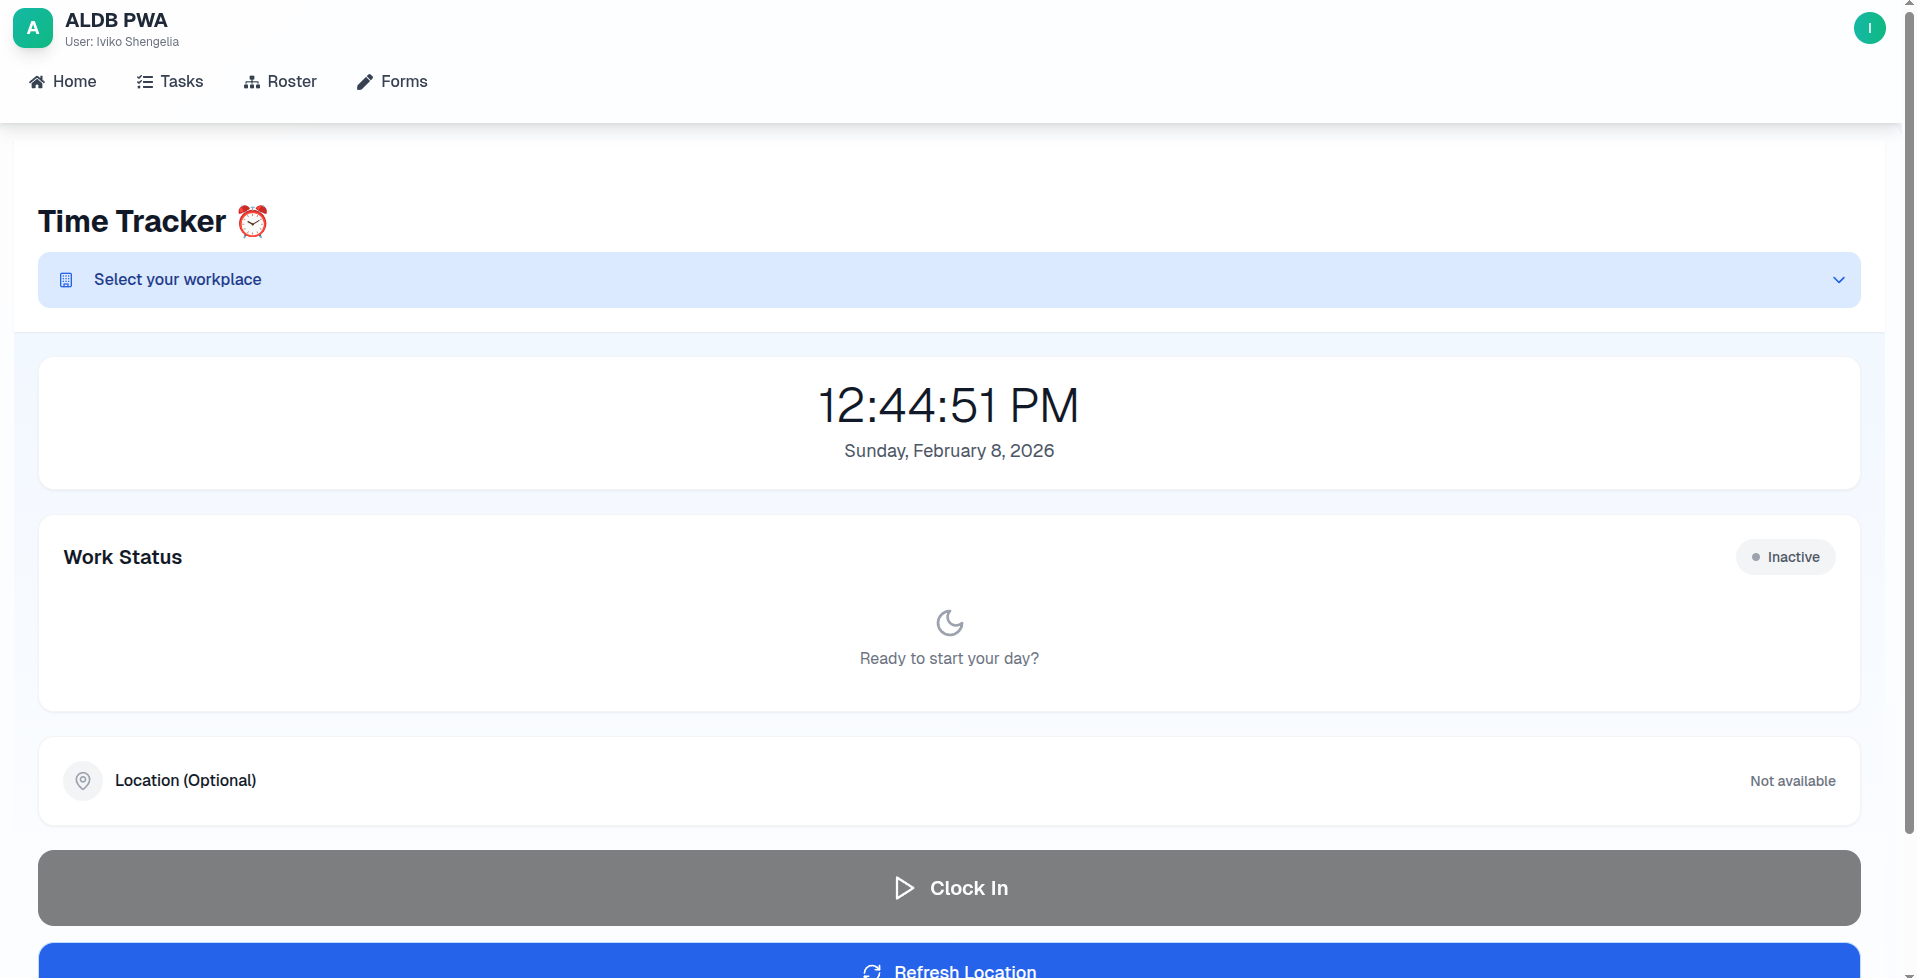Open the user avatar in top right
Viewport: 1917px width, 978px height.
[1869, 28]
